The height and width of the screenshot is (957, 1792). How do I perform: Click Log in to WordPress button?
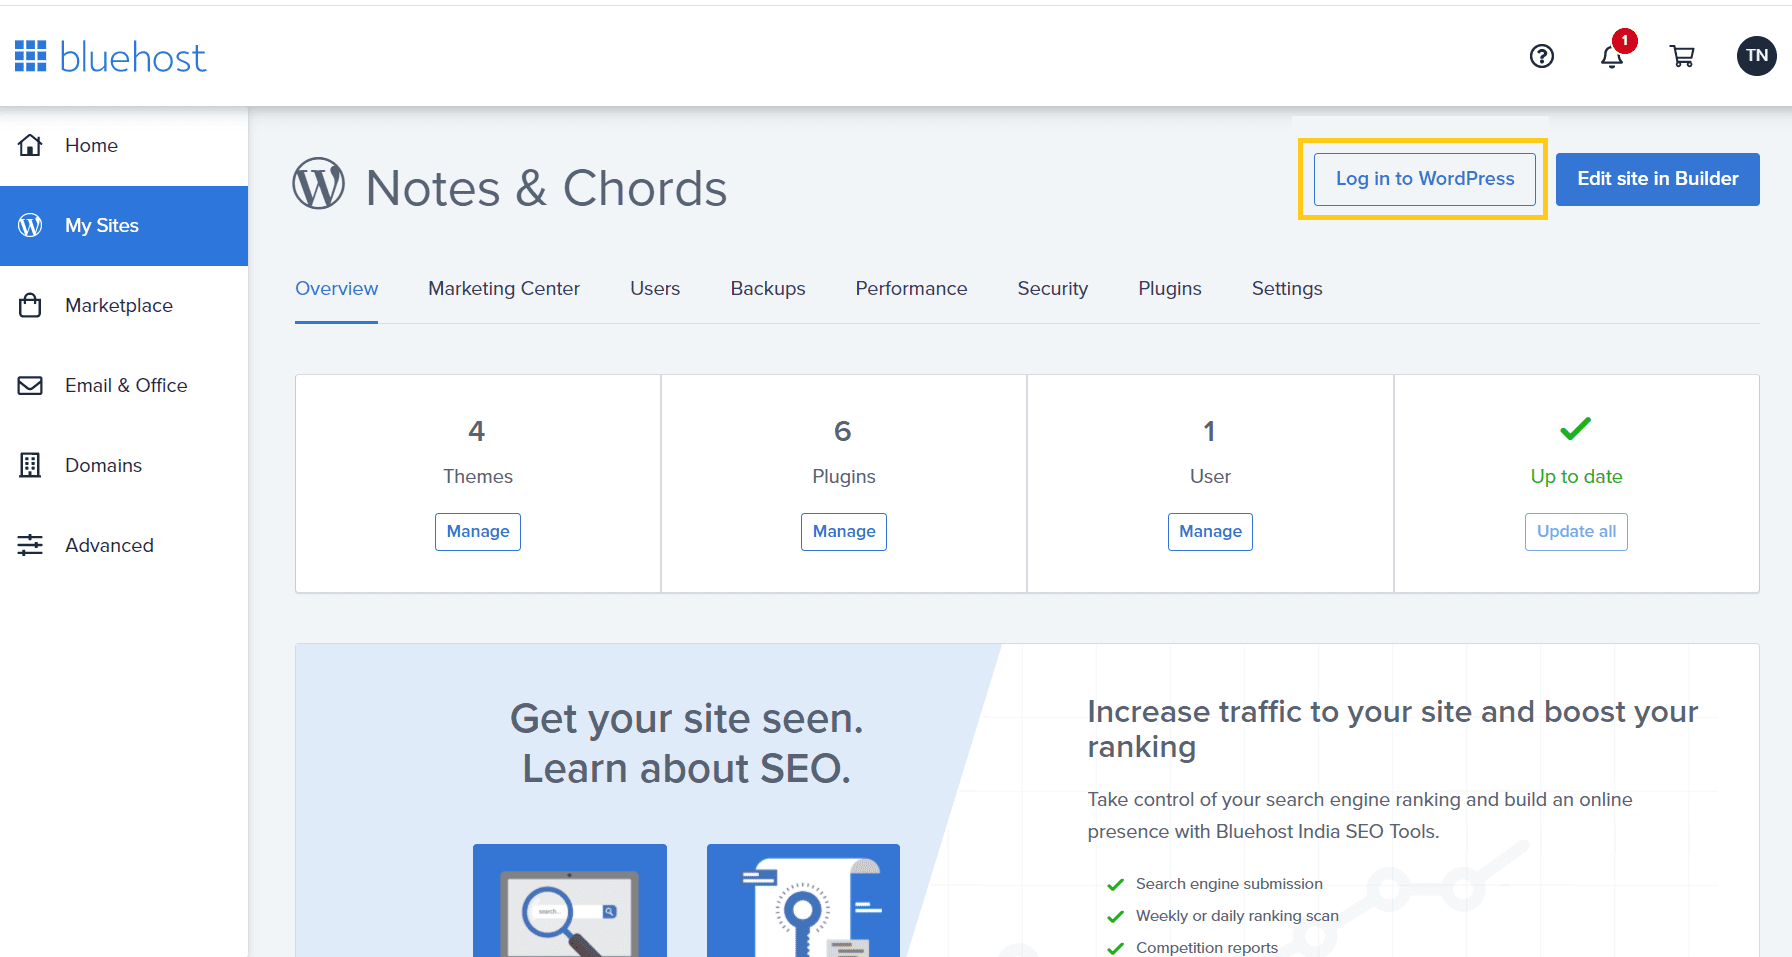1424,179
